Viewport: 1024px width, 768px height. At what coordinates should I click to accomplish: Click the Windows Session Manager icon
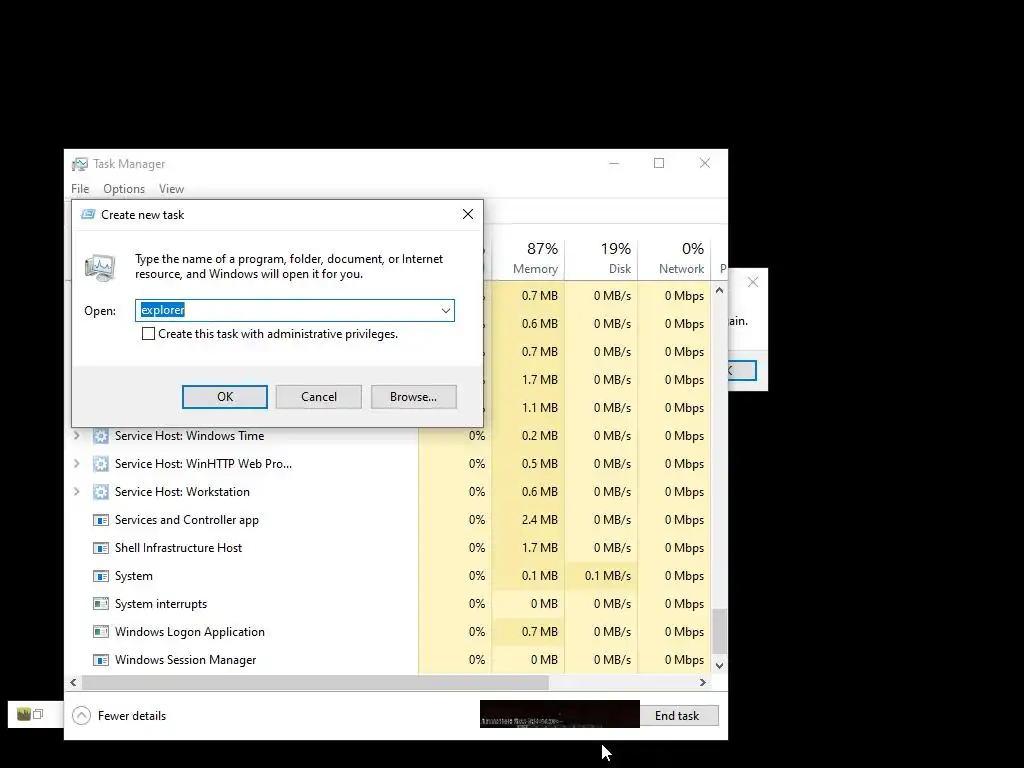pyautogui.click(x=101, y=660)
